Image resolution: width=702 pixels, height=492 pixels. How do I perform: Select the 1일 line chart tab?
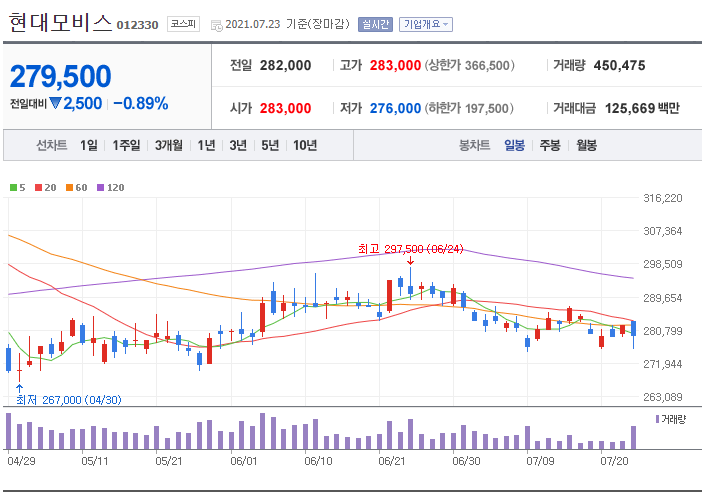click(89, 145)
